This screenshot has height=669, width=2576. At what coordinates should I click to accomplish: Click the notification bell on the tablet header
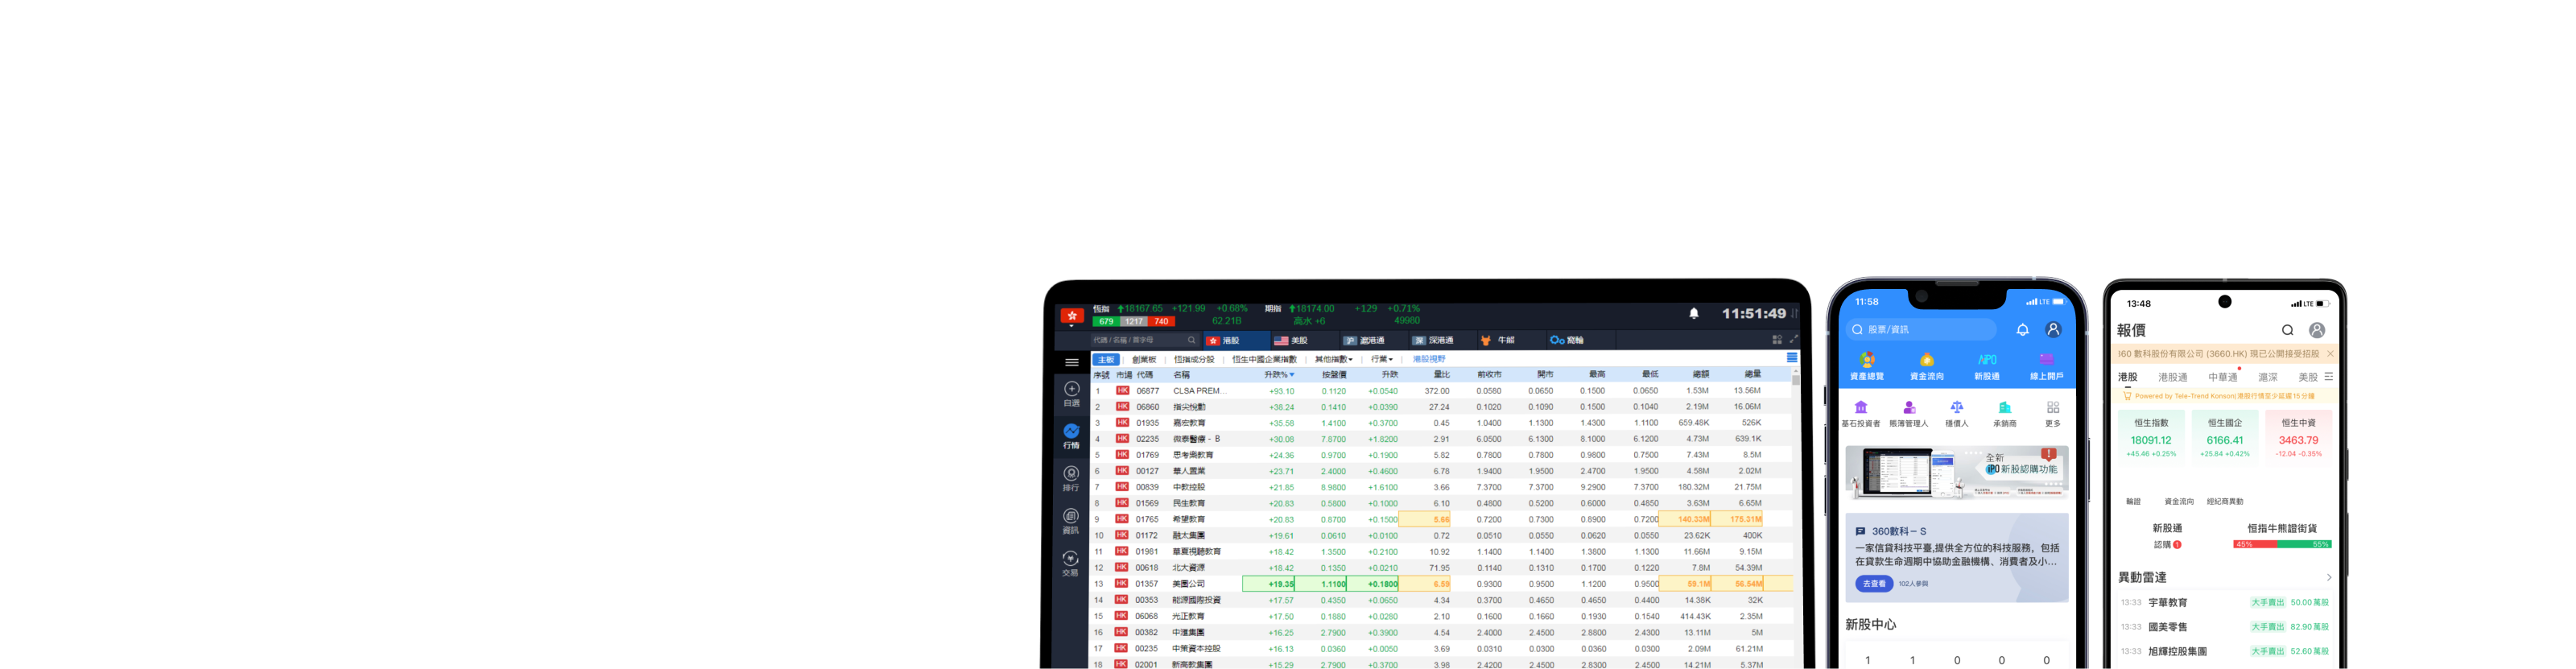coord(1693,314)
